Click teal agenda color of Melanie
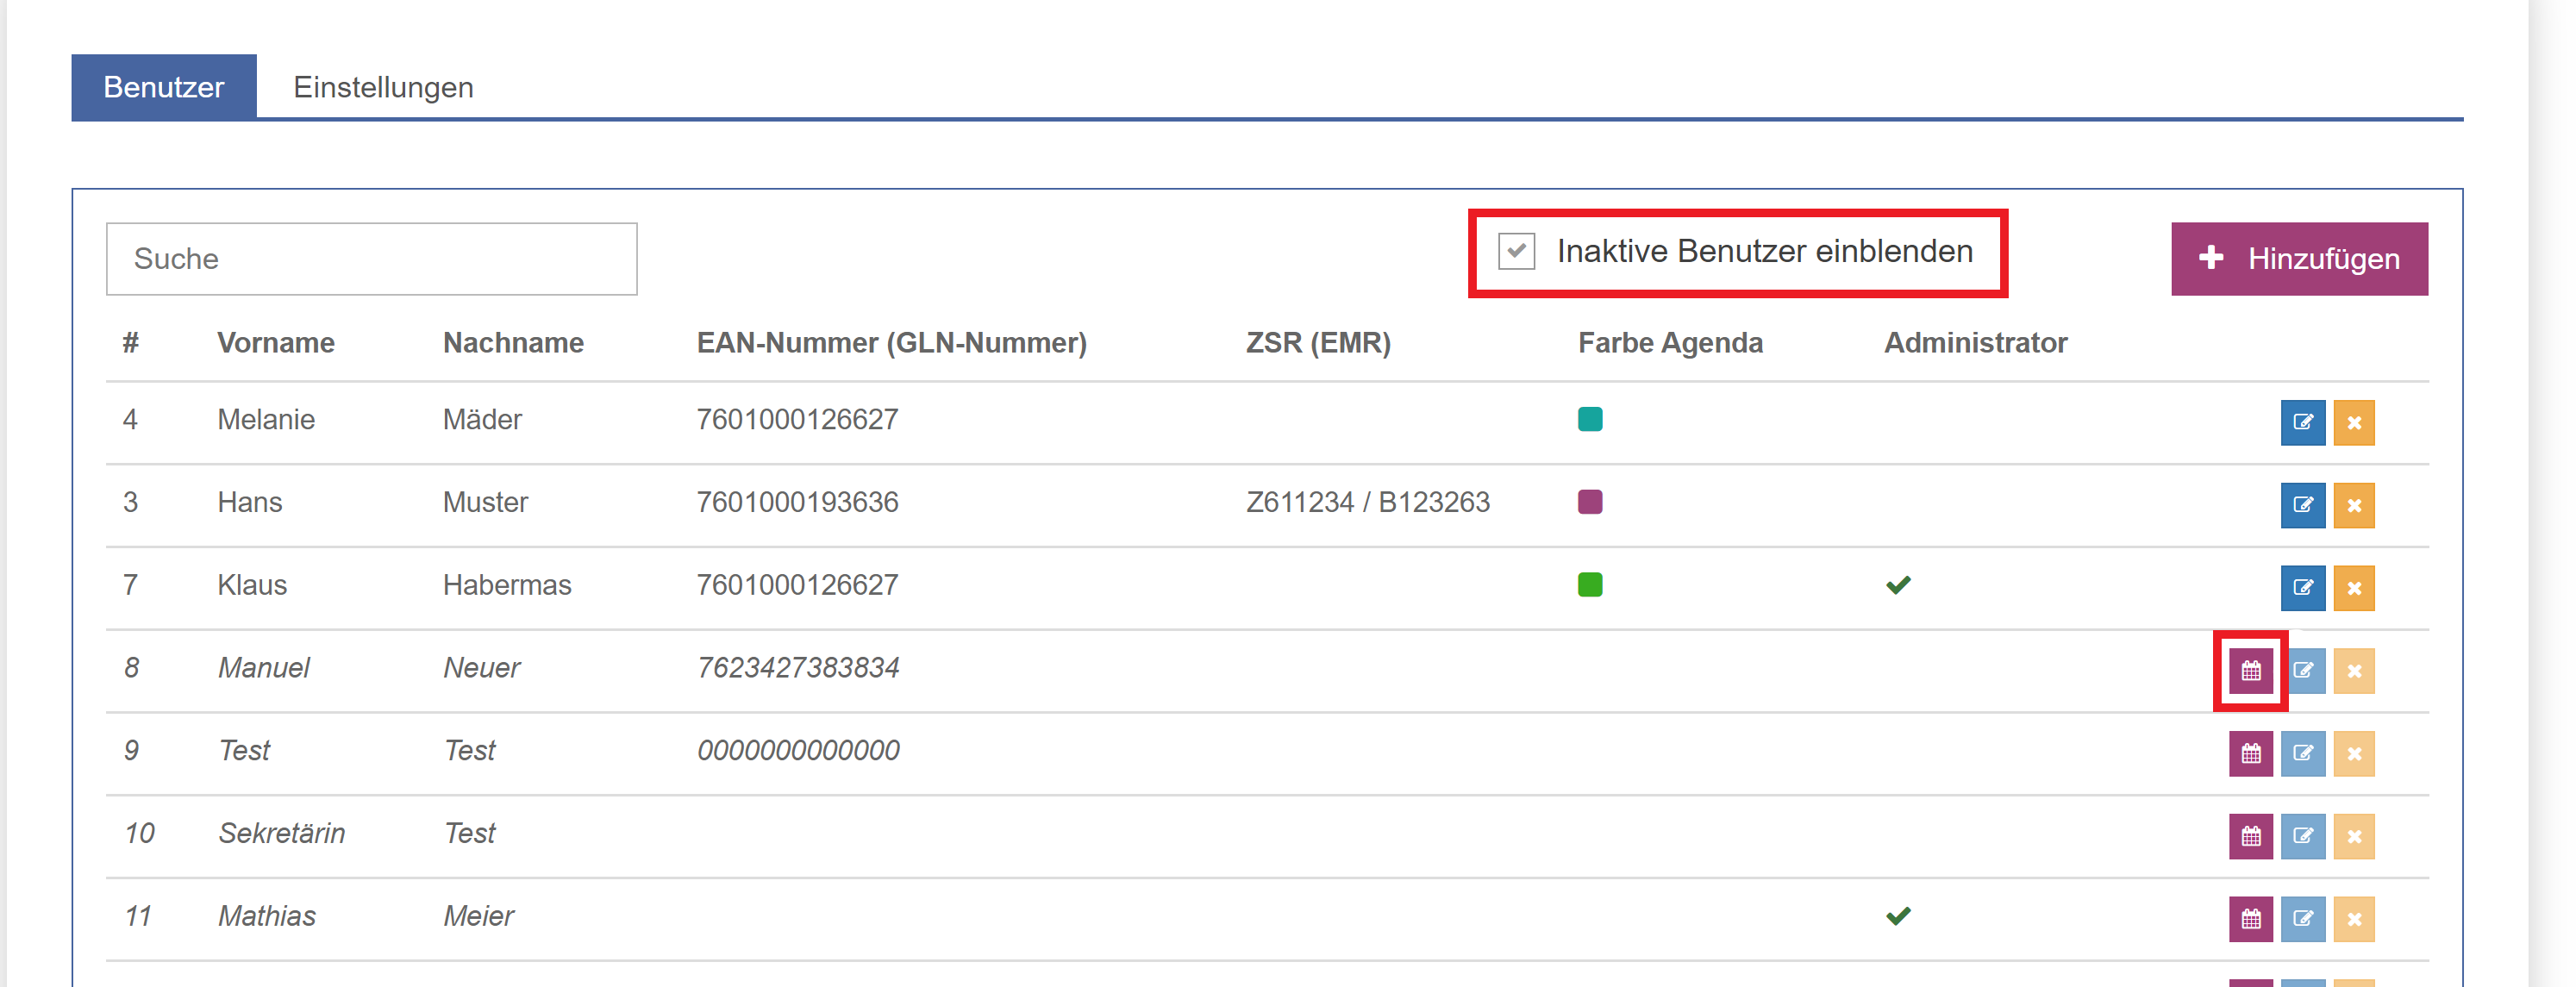The image size is (2576, 987). [1589, 419]
